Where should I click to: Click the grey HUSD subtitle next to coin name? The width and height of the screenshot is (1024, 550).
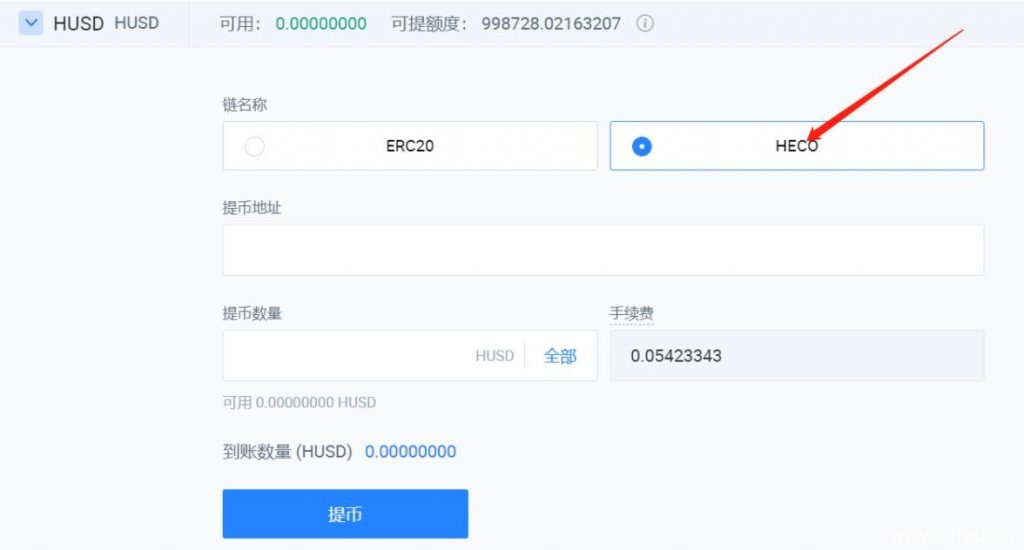(136, 23)
